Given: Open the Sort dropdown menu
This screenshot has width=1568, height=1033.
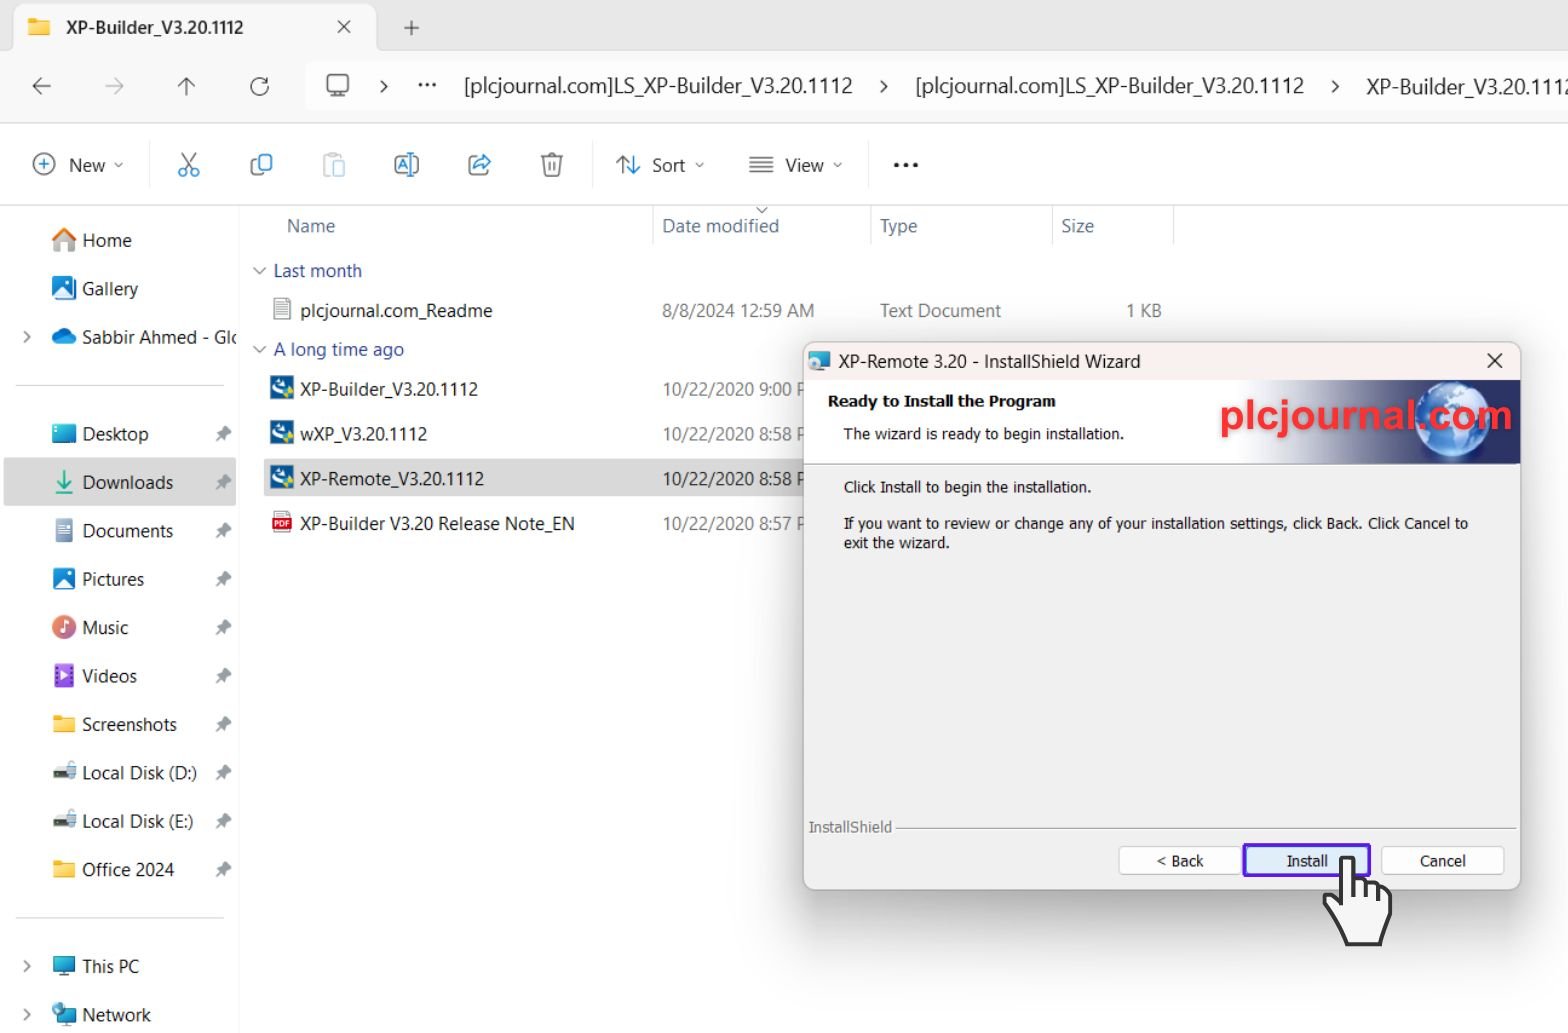Looking at the screenshot, I should click(660, 165).
